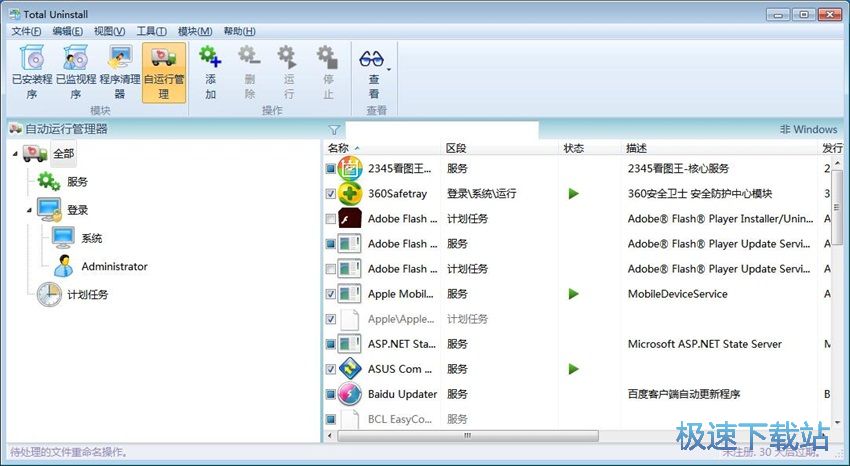Open the 文件(F) menu
850x466 pixels.
26,31
